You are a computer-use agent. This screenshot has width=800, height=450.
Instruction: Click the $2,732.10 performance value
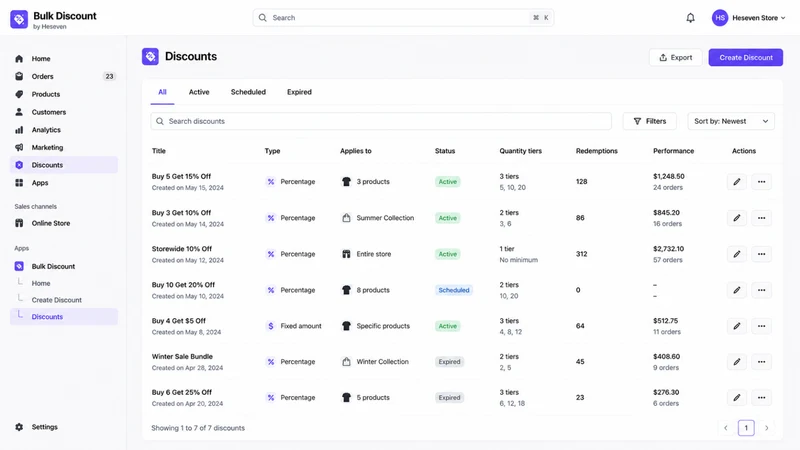(x=668, y=249)
